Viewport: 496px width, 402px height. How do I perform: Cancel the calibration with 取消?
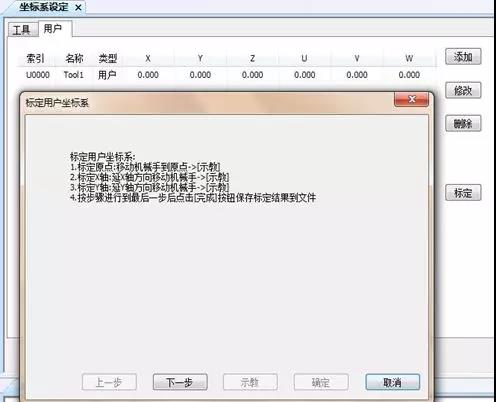tap(392, 382)
